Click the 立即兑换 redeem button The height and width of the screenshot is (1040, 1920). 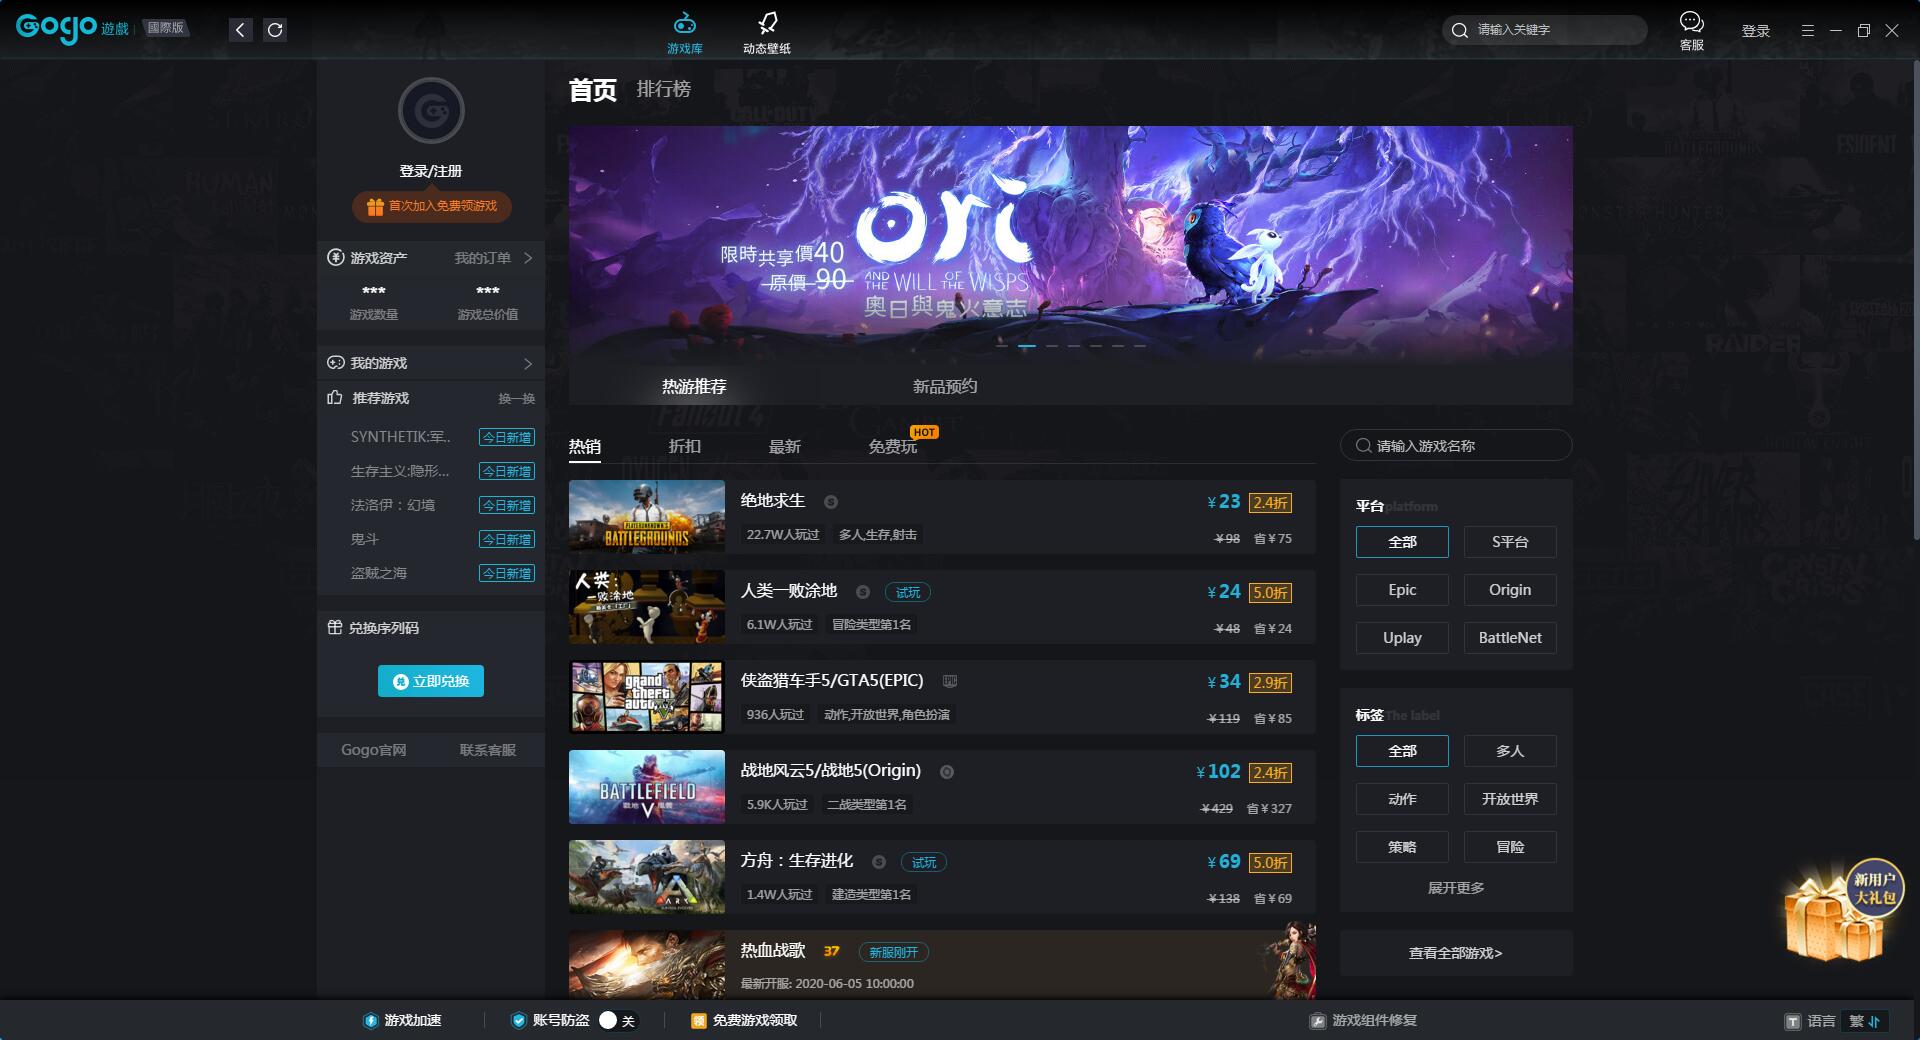(x=431, y=681)
